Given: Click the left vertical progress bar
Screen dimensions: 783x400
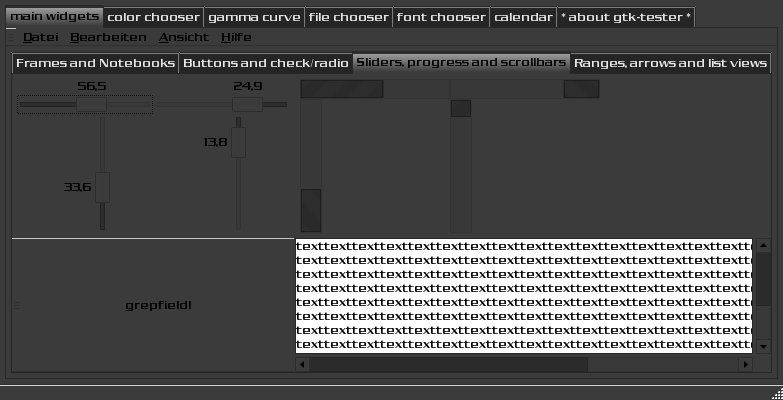Looking at the screenshot, I should click(311, 165).
